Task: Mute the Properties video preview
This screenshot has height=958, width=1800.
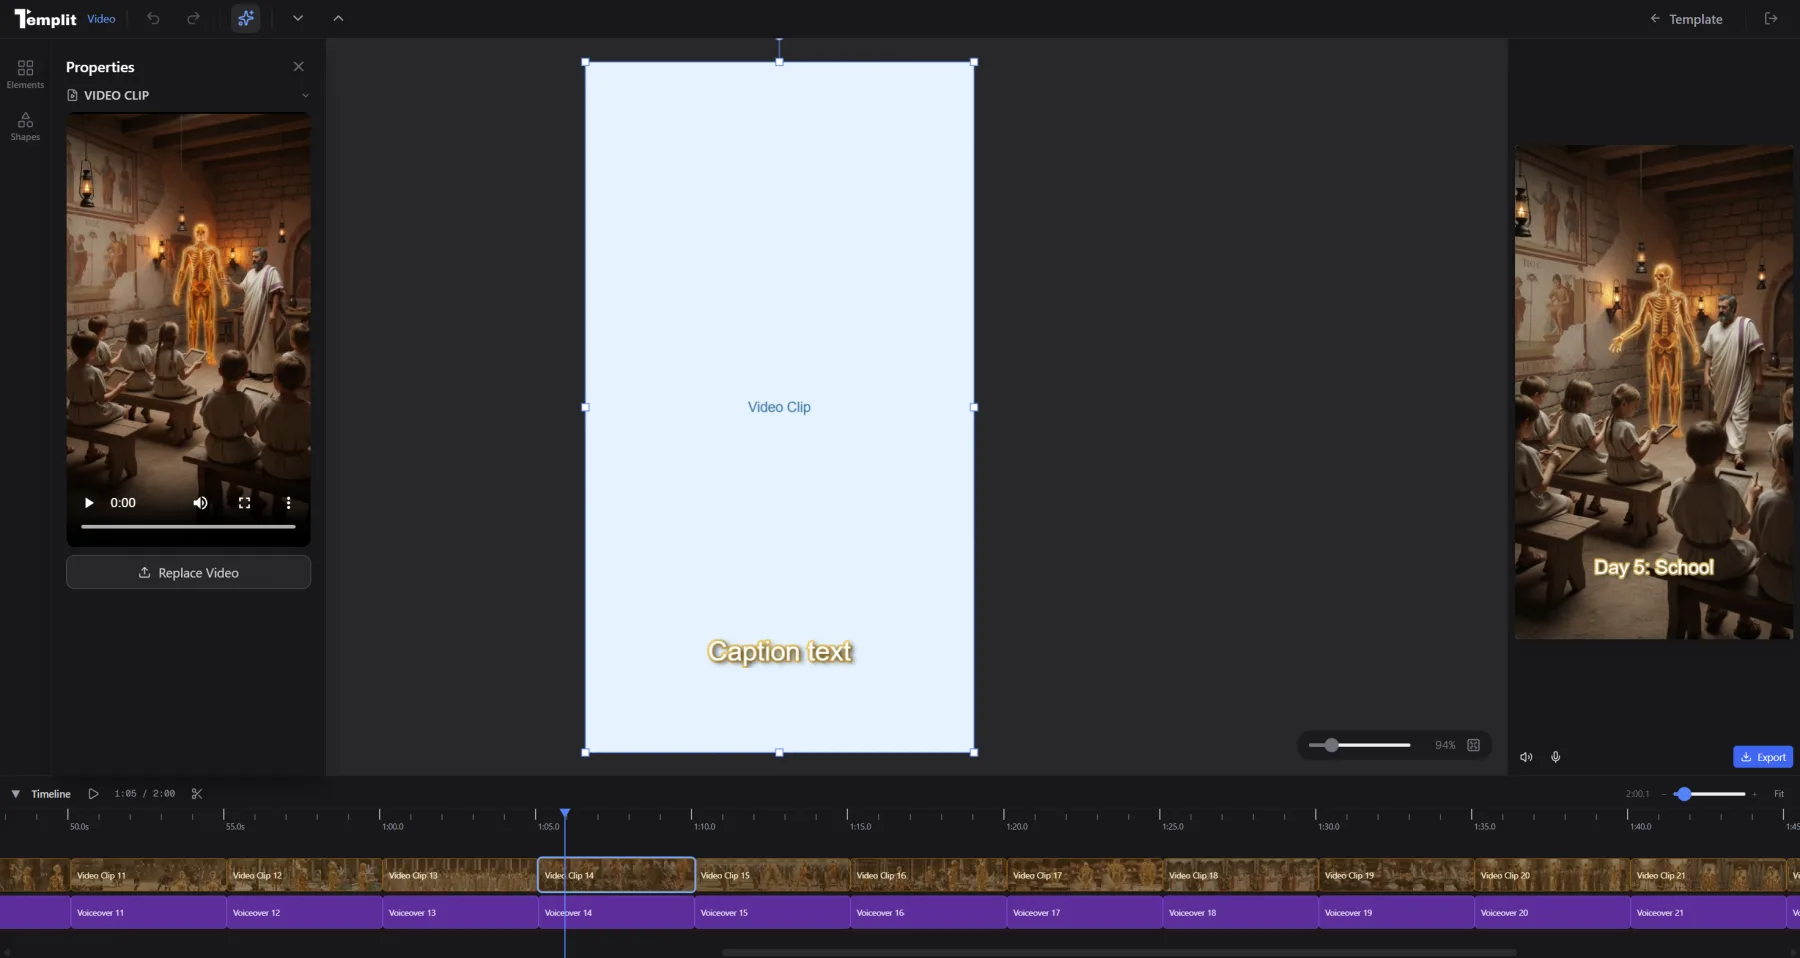Action: [x=200, y=503]
